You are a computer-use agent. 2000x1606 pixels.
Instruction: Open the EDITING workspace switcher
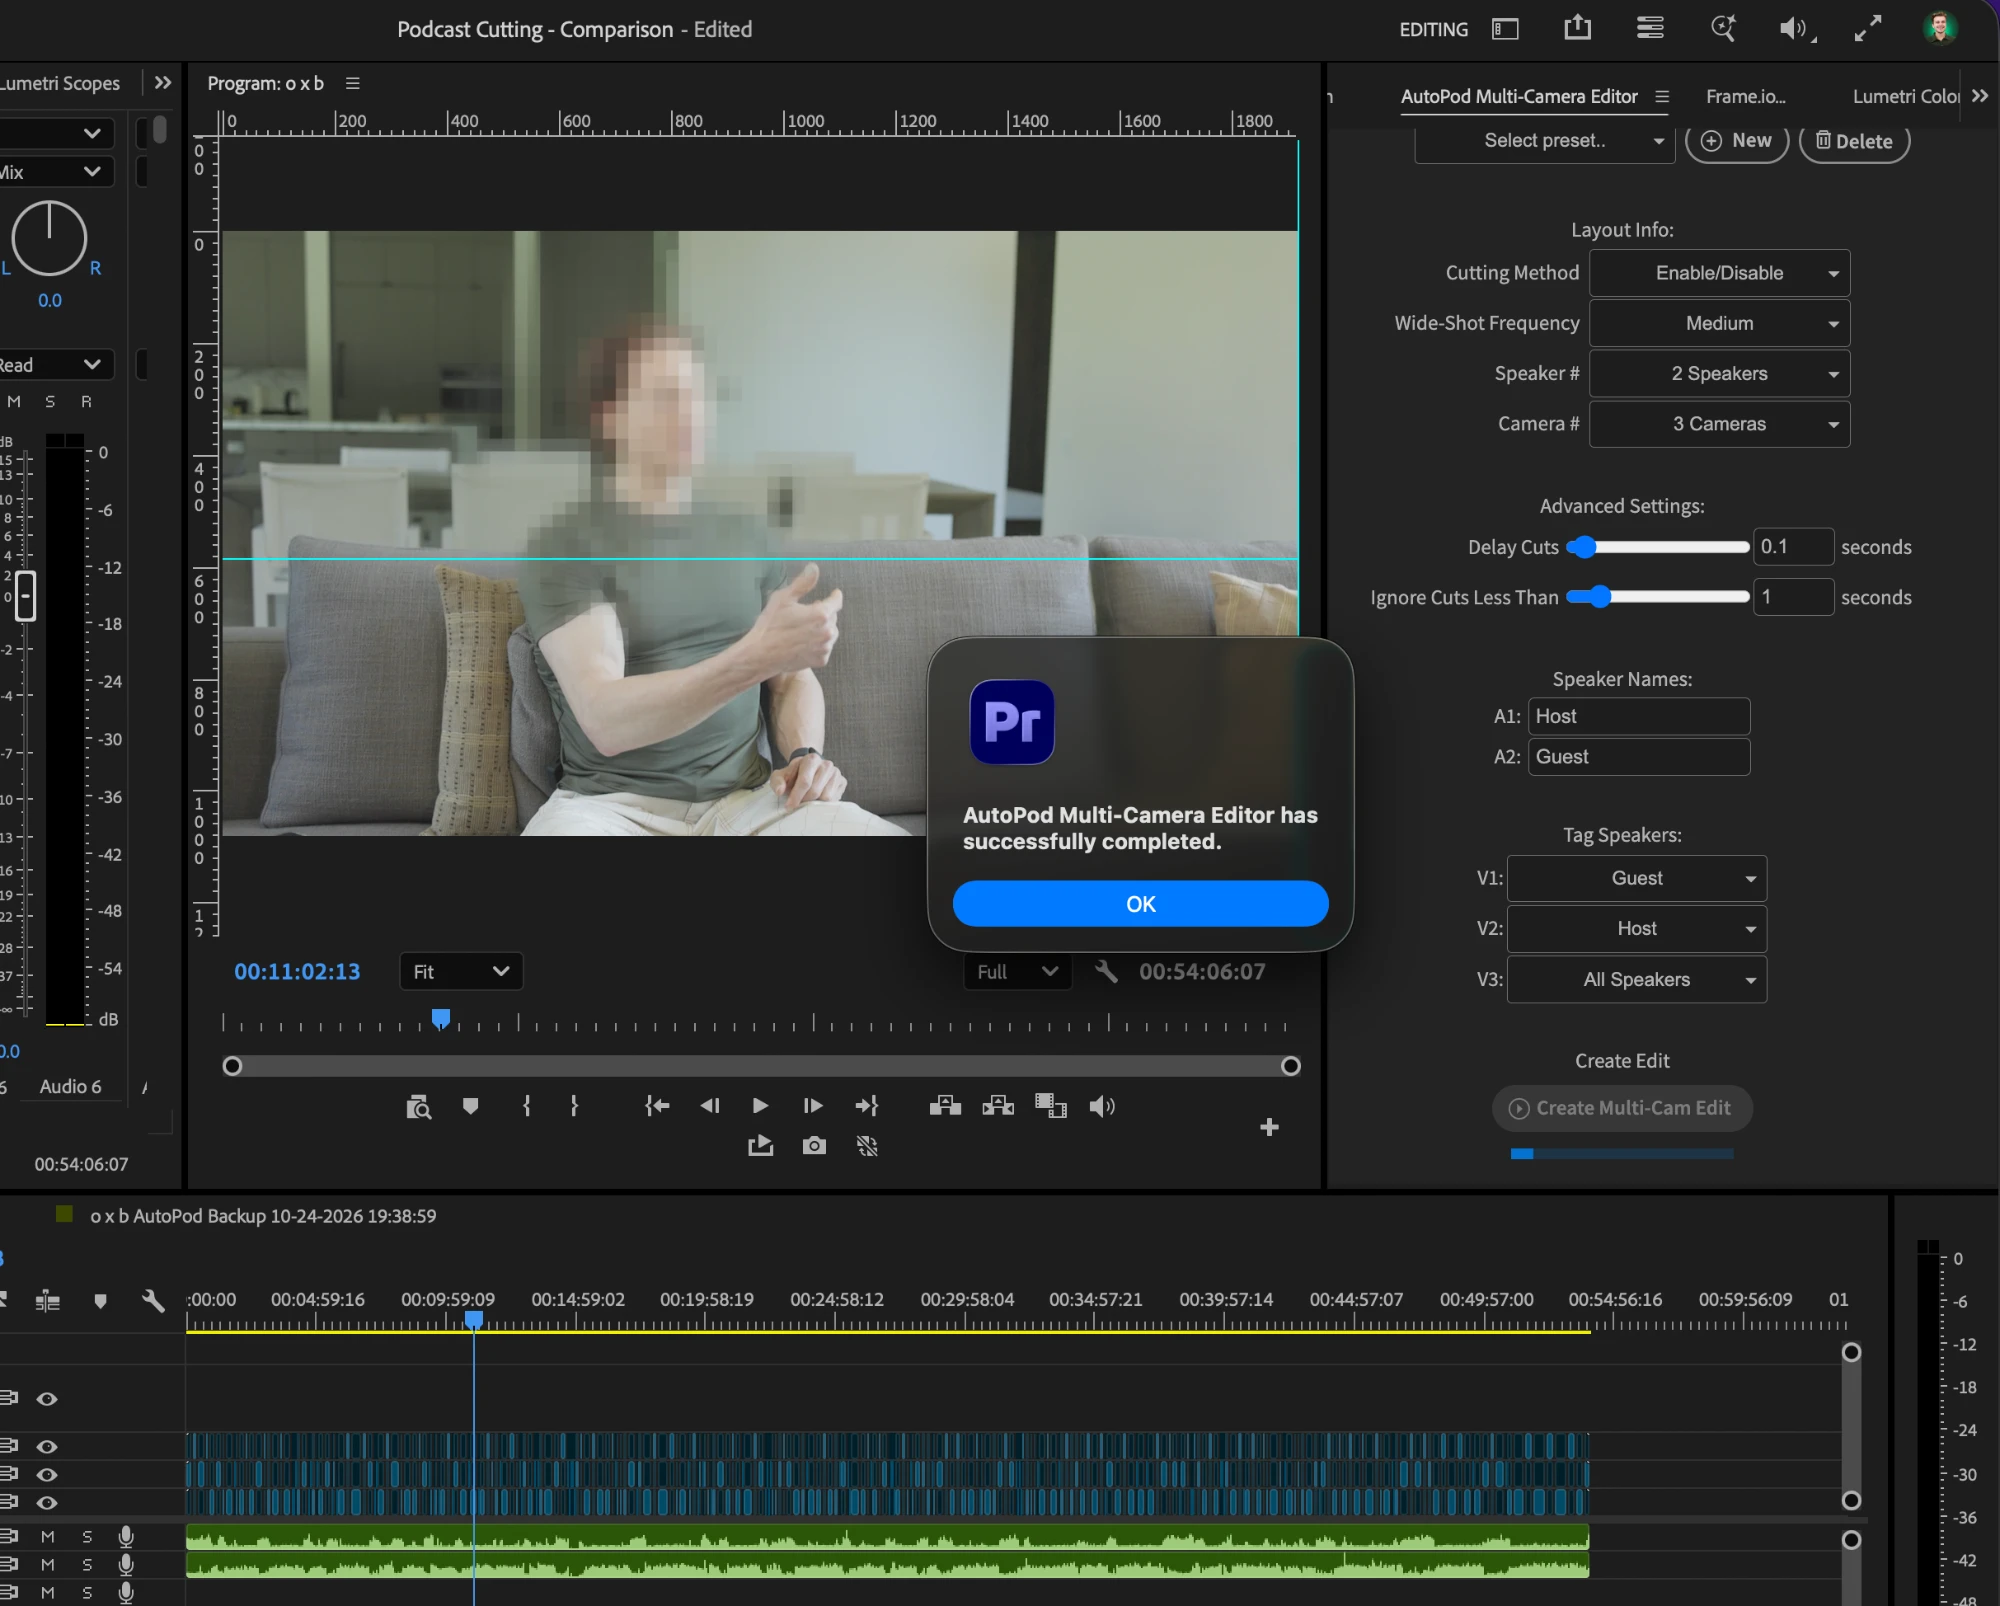pos(1433,29)
